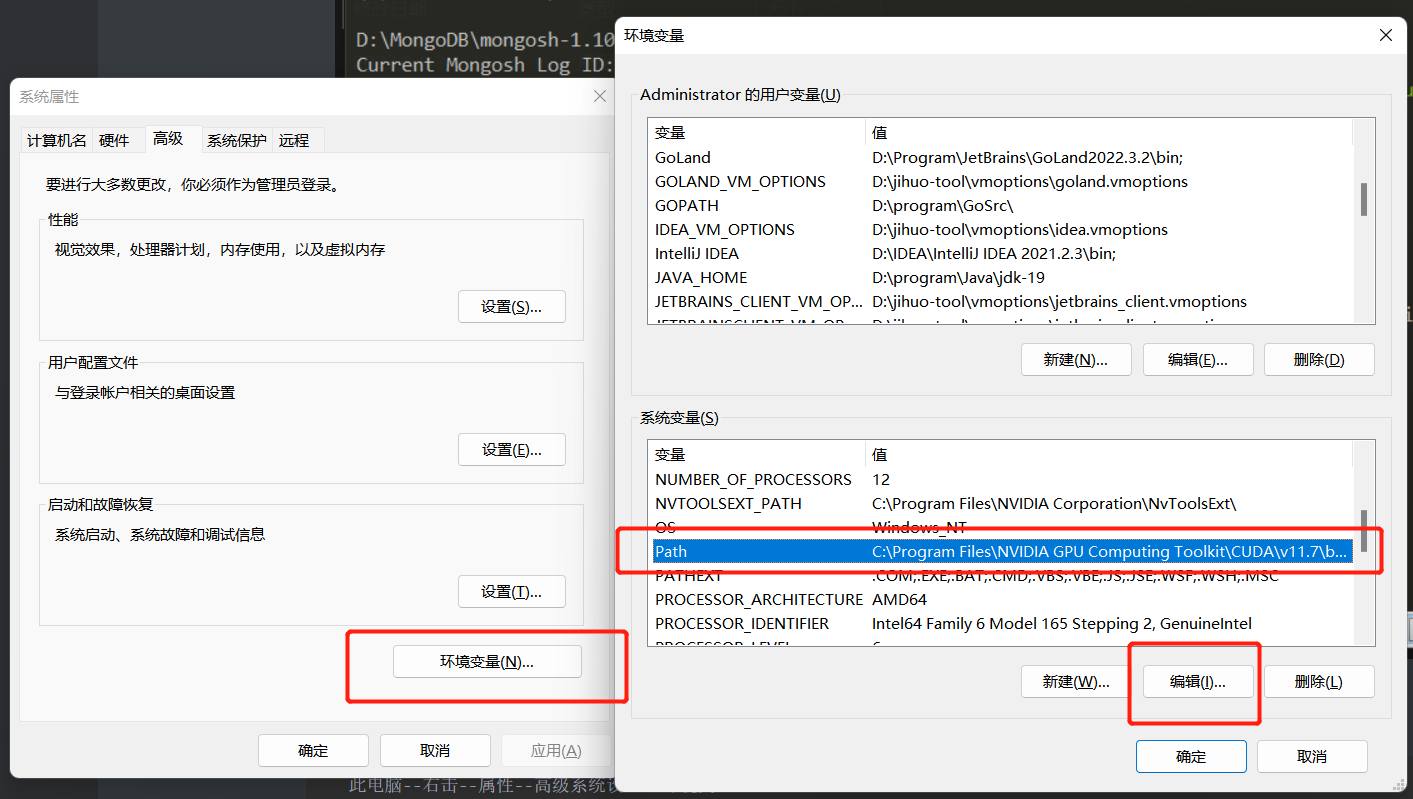Viewport: 1413px width, 799px height.
Task: Cancel the environment variables dialog
Action: (x=1312, y=757)
